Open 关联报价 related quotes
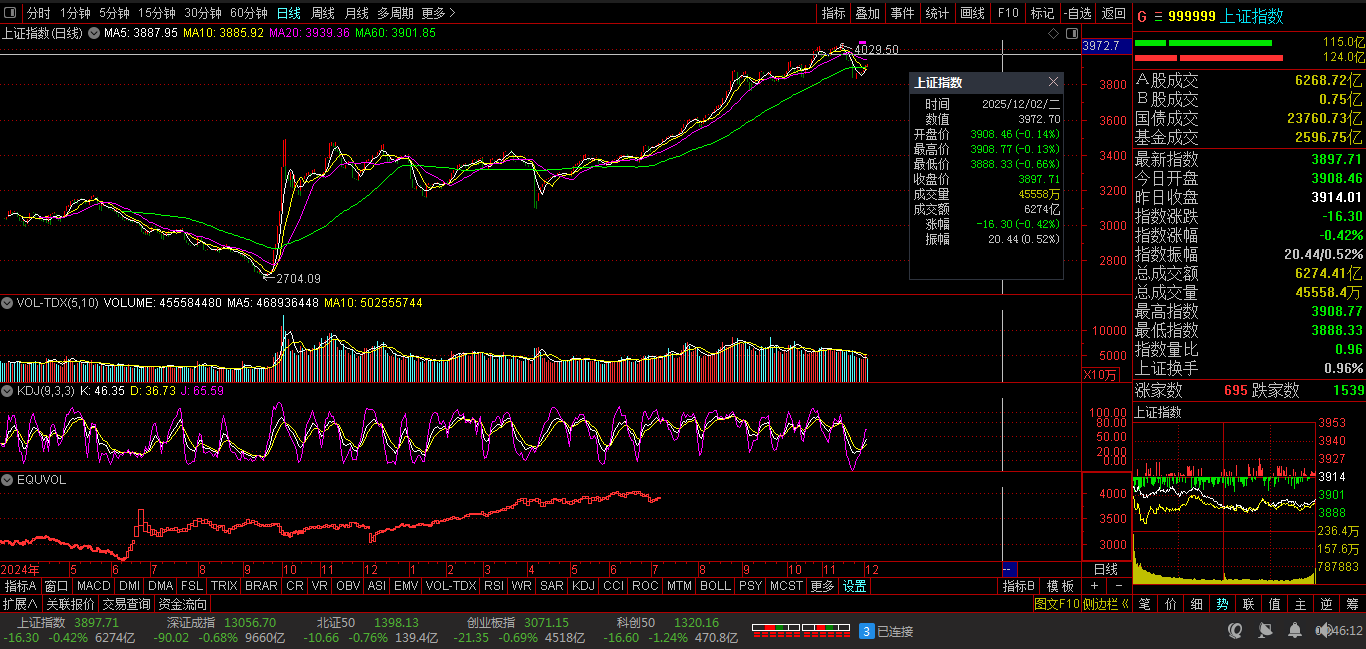This screenshot has height=649, width=1366. 70,604
